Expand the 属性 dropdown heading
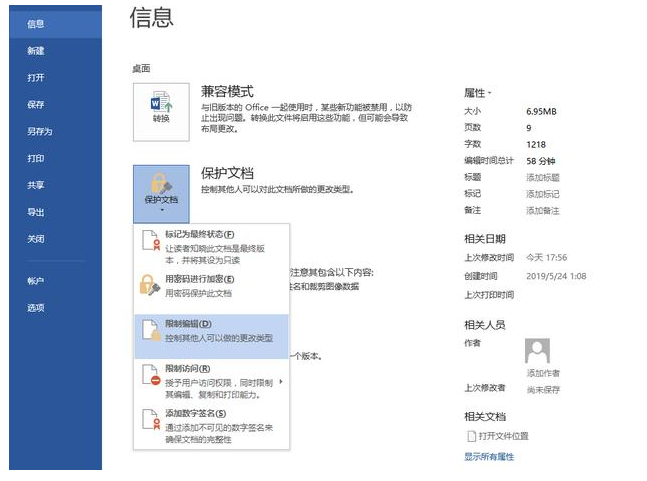This screenshot has width=647, height=481. 478,93
